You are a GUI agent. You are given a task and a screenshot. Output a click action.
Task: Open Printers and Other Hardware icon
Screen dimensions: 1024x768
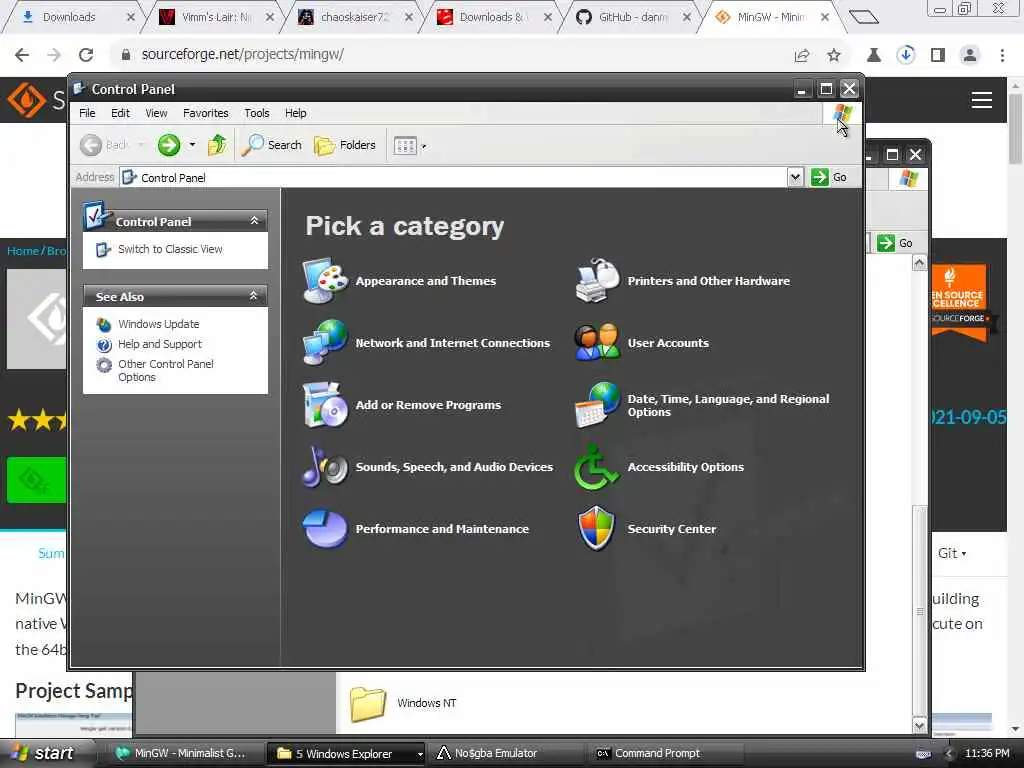pyautogui.click(x=596, y=281)
